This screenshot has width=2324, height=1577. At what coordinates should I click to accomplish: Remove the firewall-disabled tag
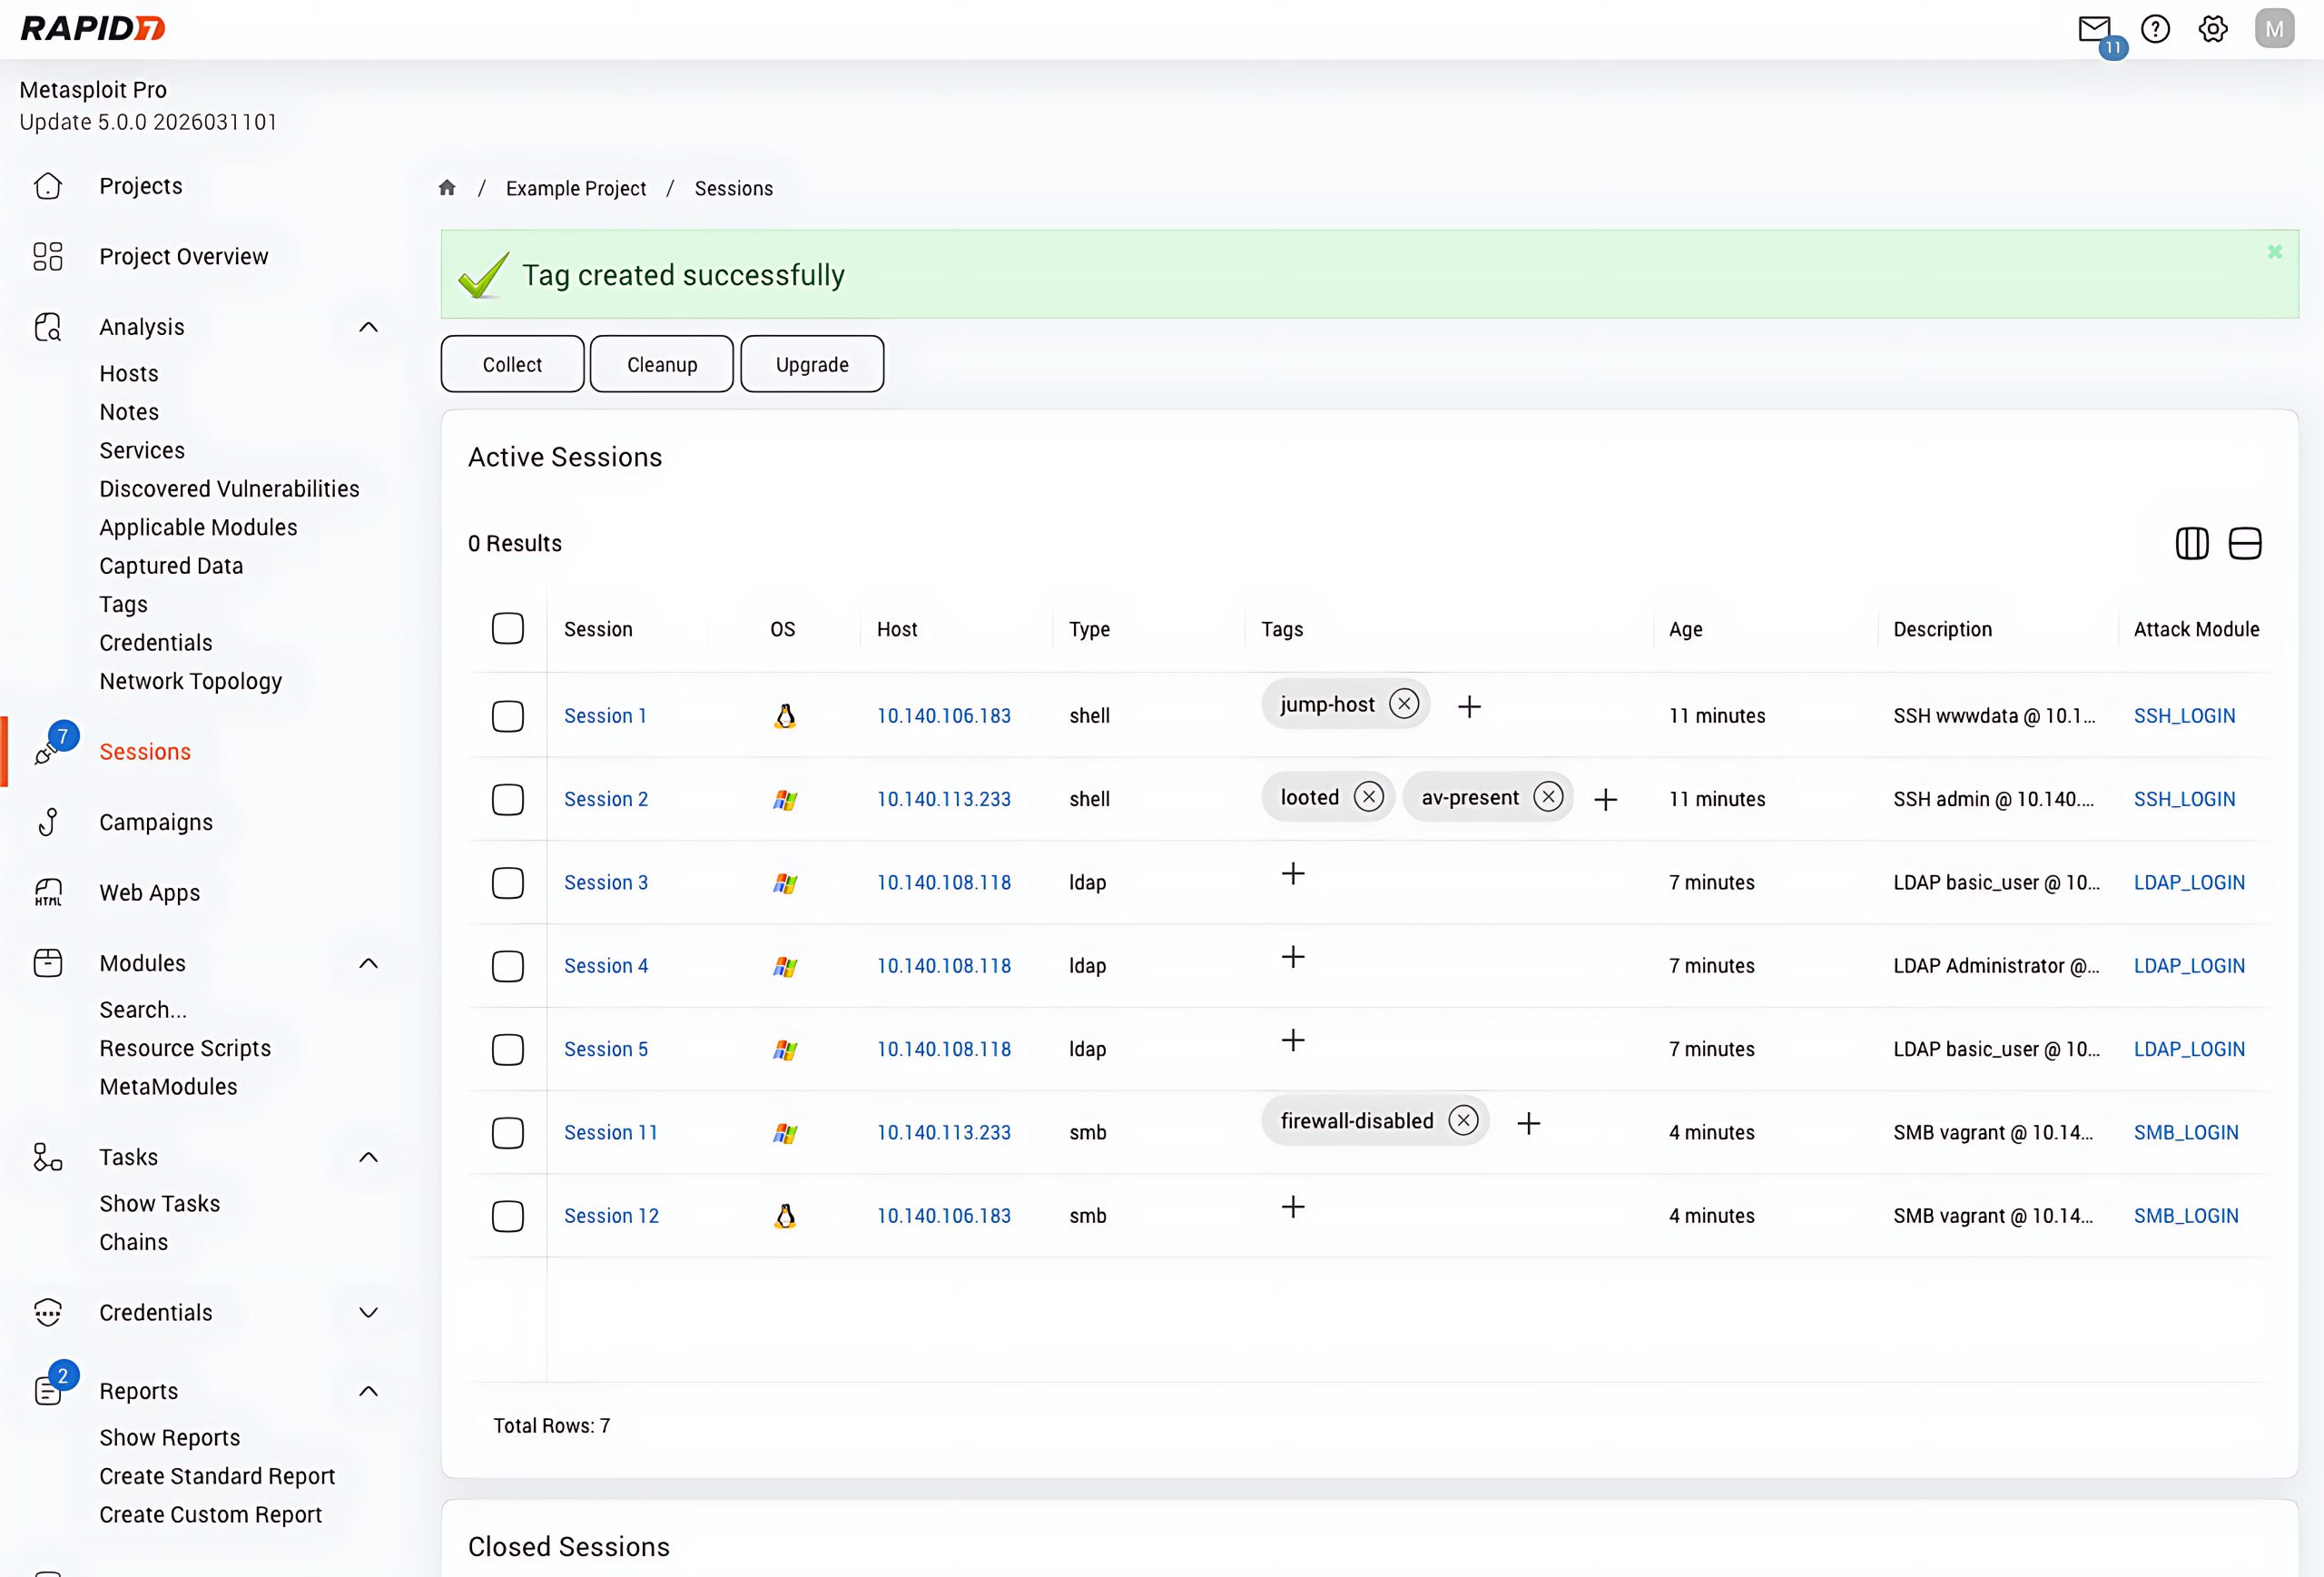[x=1463, y=1121]
